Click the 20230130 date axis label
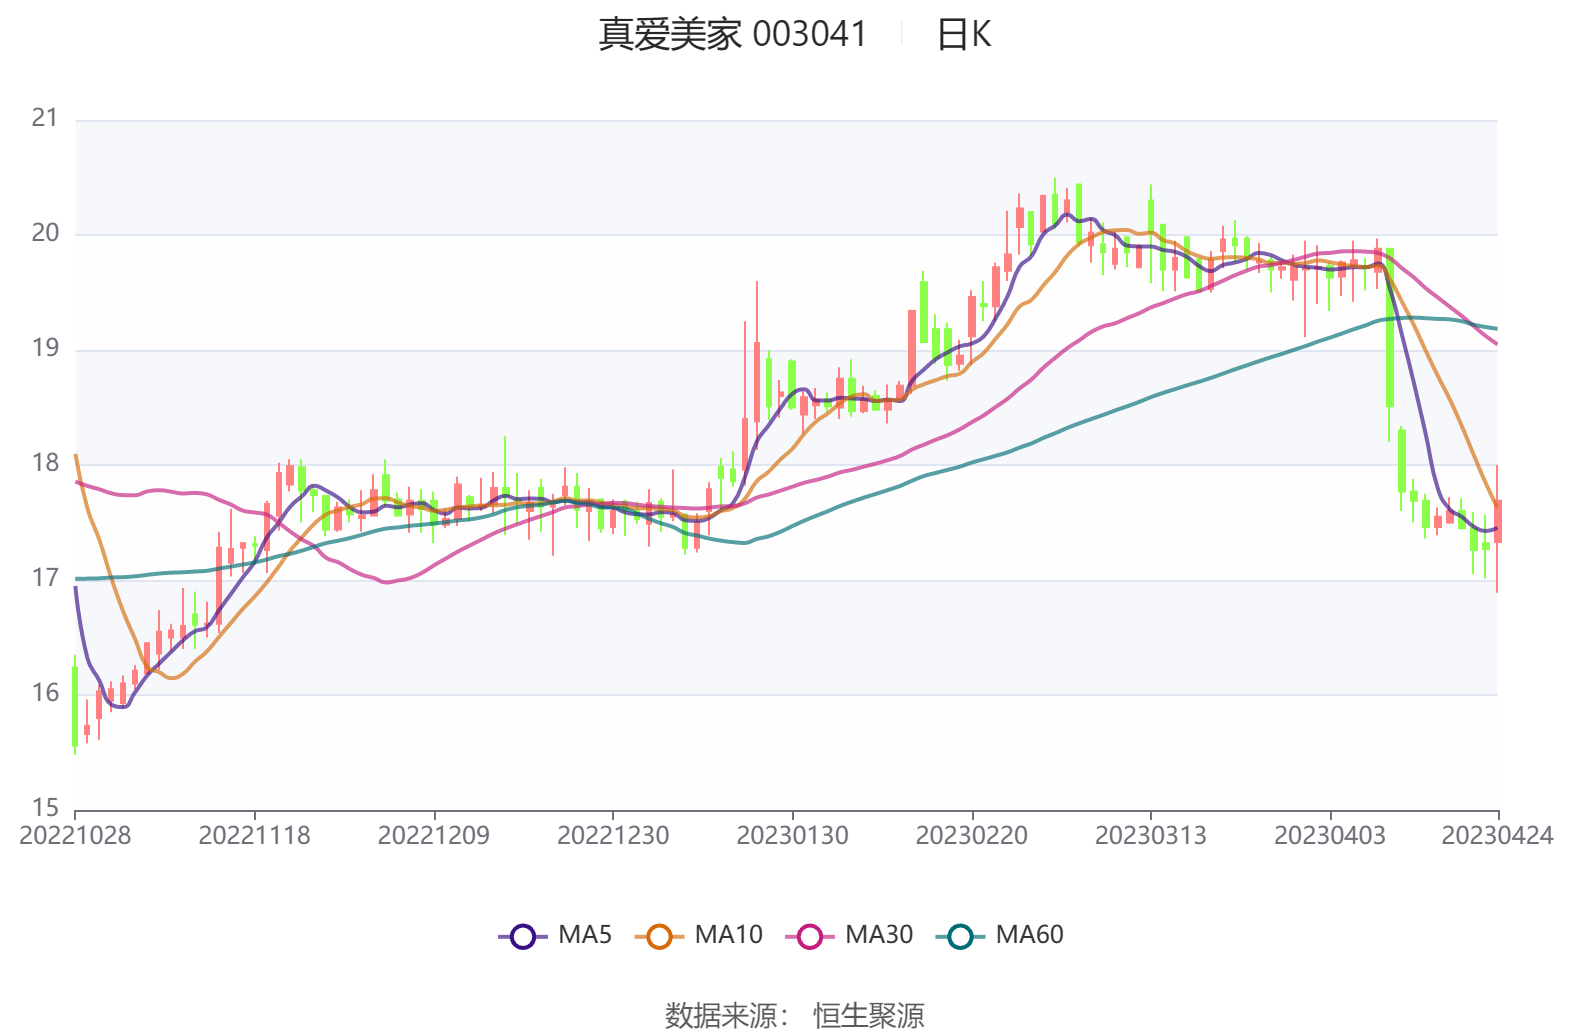 click(x=792, y=836)
